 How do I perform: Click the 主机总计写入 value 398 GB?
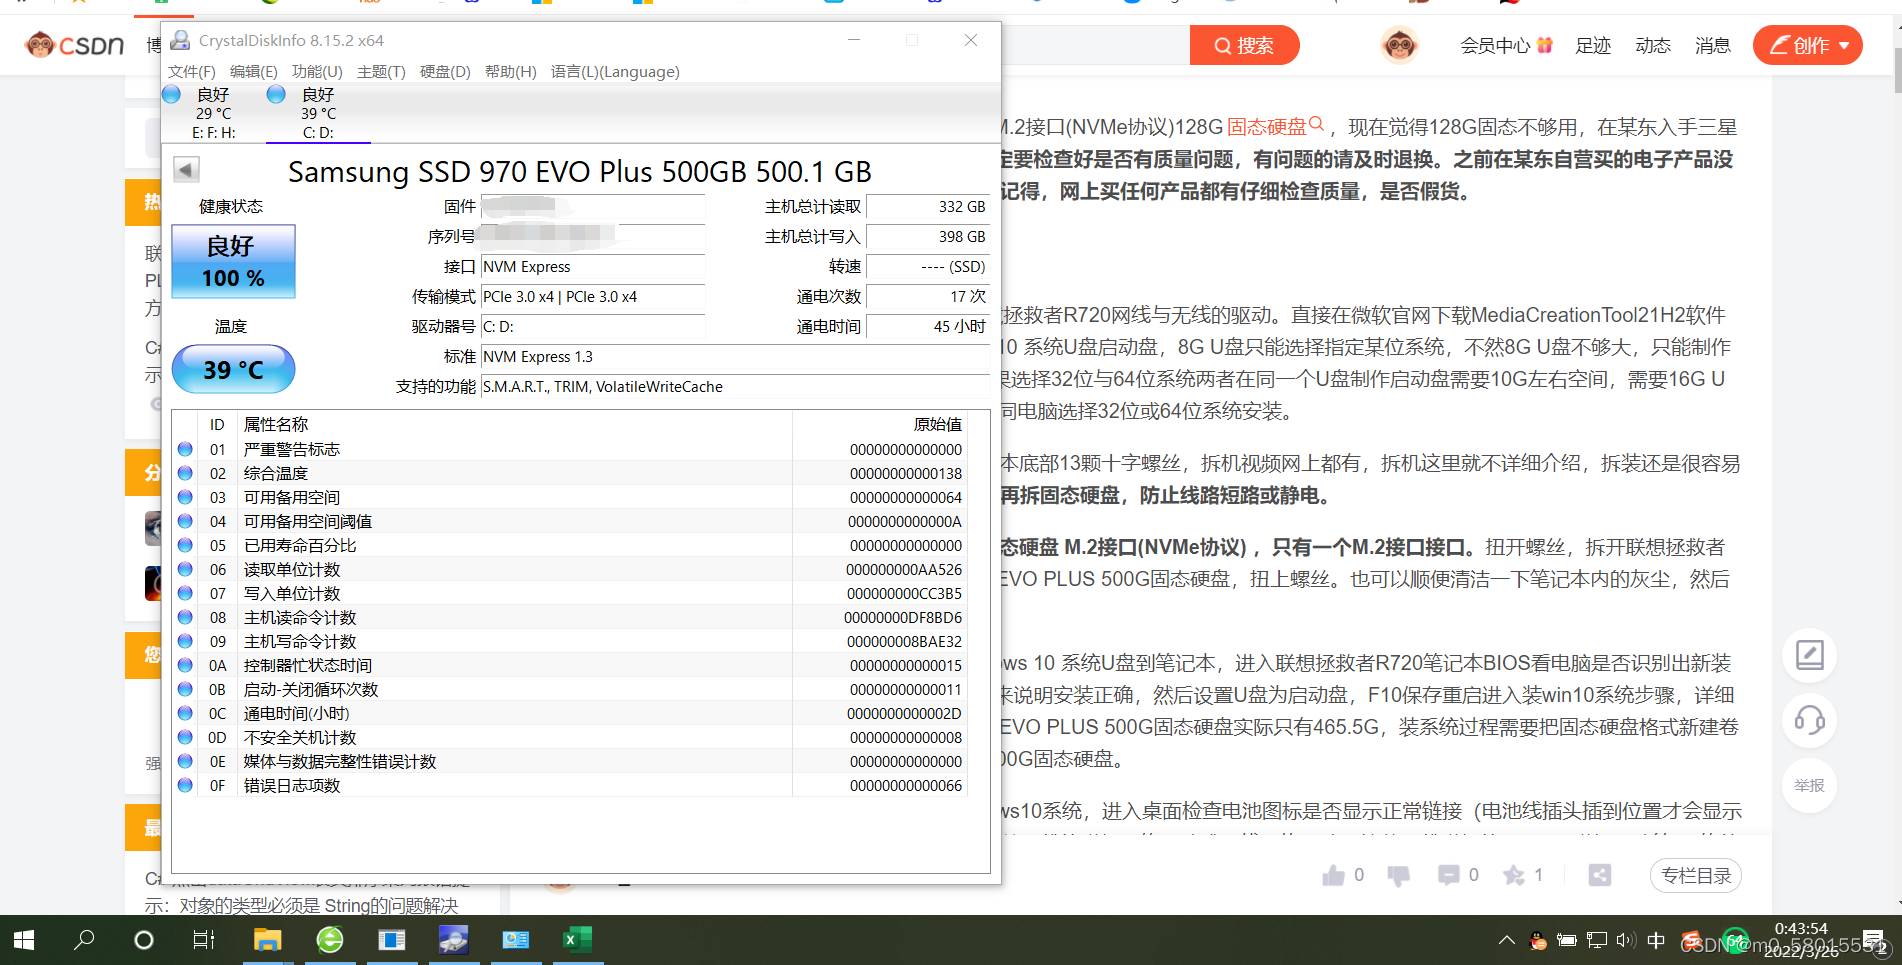tap(928, 237)
